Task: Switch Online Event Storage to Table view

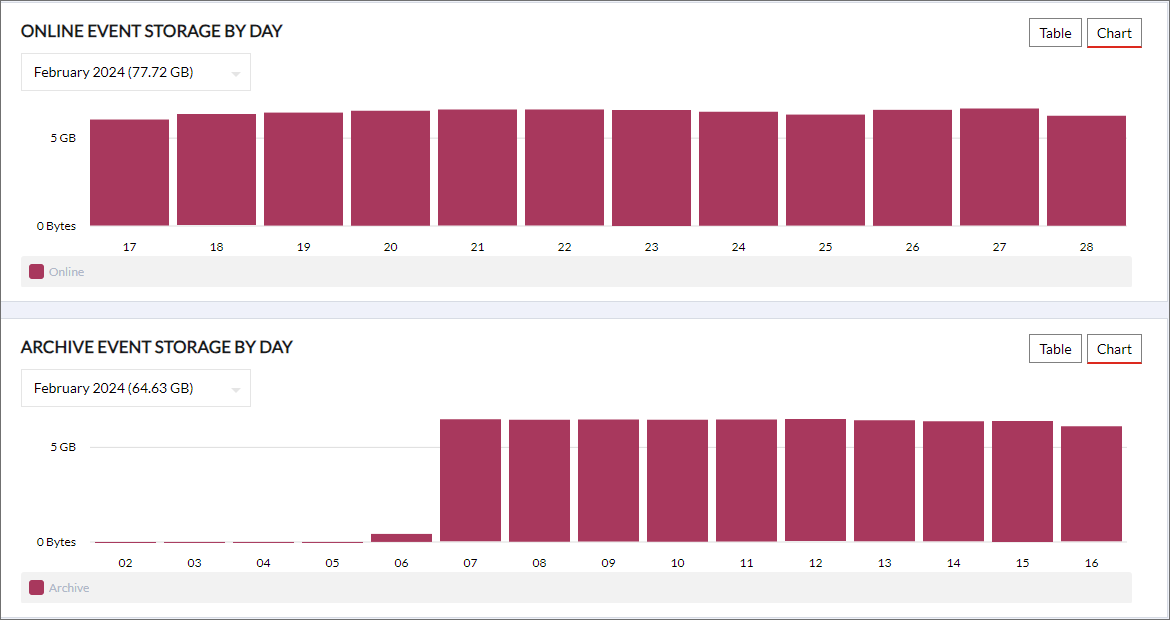Action: point(1055,33)
